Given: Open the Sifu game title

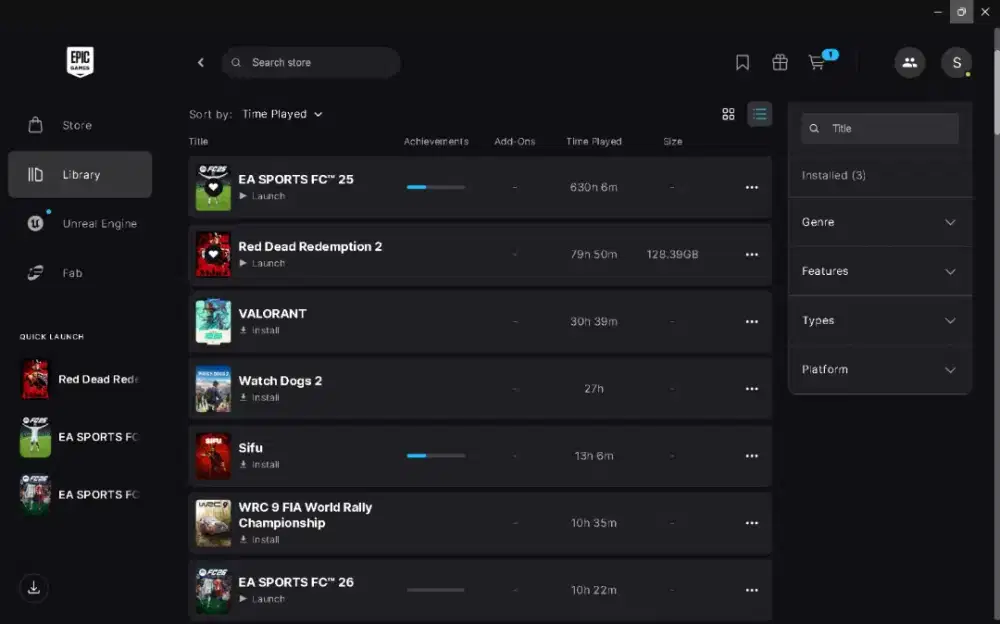Looking at the screenshot, I should point(251,448).
